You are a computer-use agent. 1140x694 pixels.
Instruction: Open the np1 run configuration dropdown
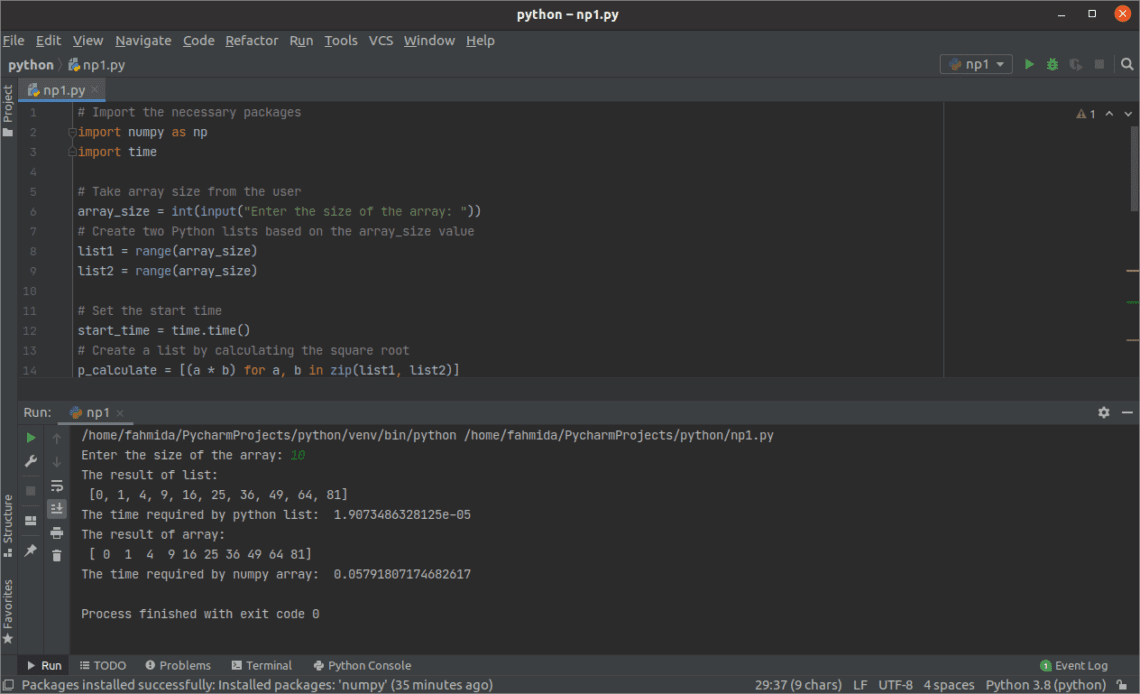(975, 63)
